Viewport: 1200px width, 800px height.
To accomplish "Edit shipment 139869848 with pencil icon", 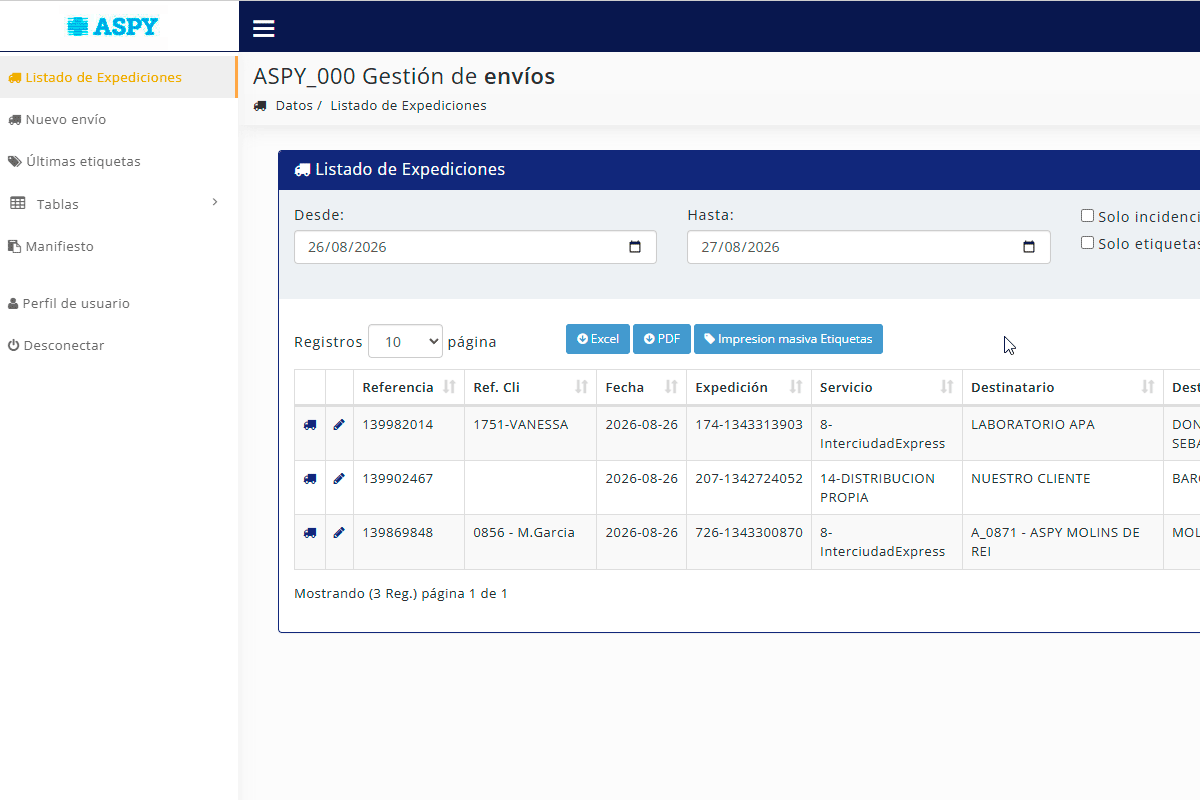I will (339, 533).
